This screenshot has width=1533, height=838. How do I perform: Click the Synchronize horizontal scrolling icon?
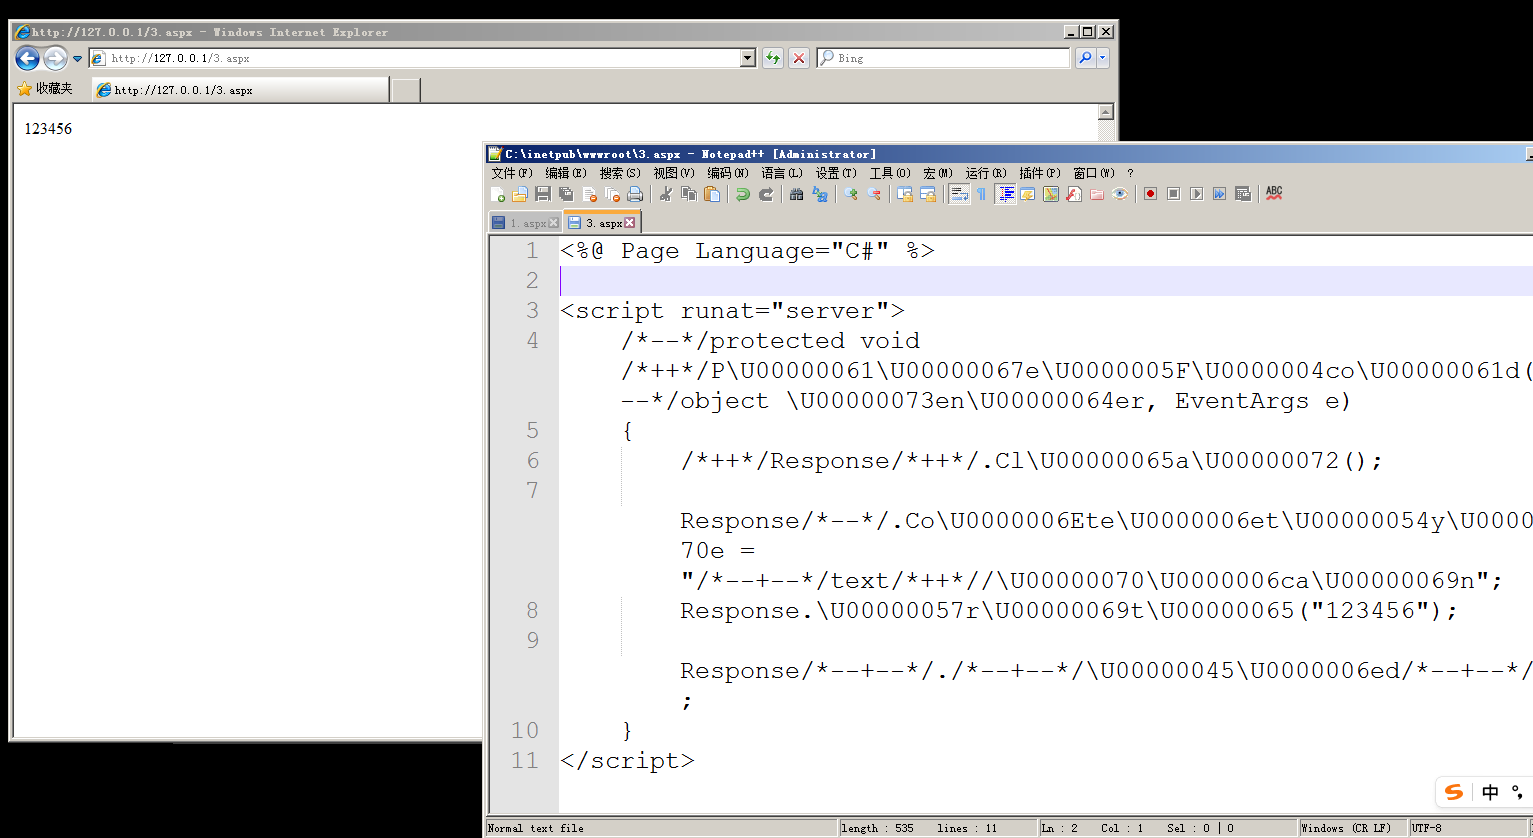pyautogui.click(x=927, y=194)
